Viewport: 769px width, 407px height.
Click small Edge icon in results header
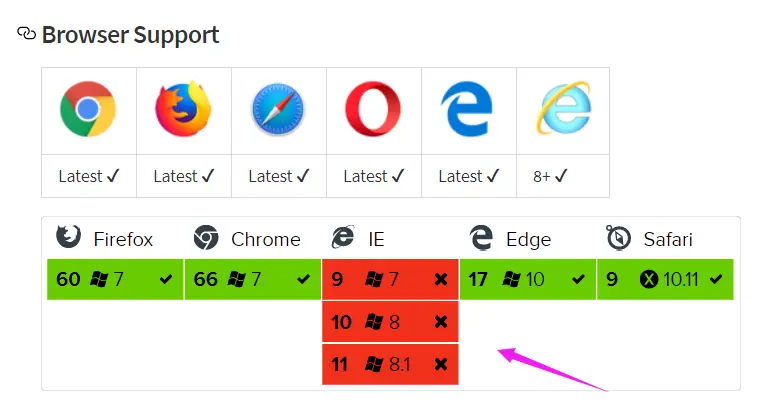[x=481, y=238]
